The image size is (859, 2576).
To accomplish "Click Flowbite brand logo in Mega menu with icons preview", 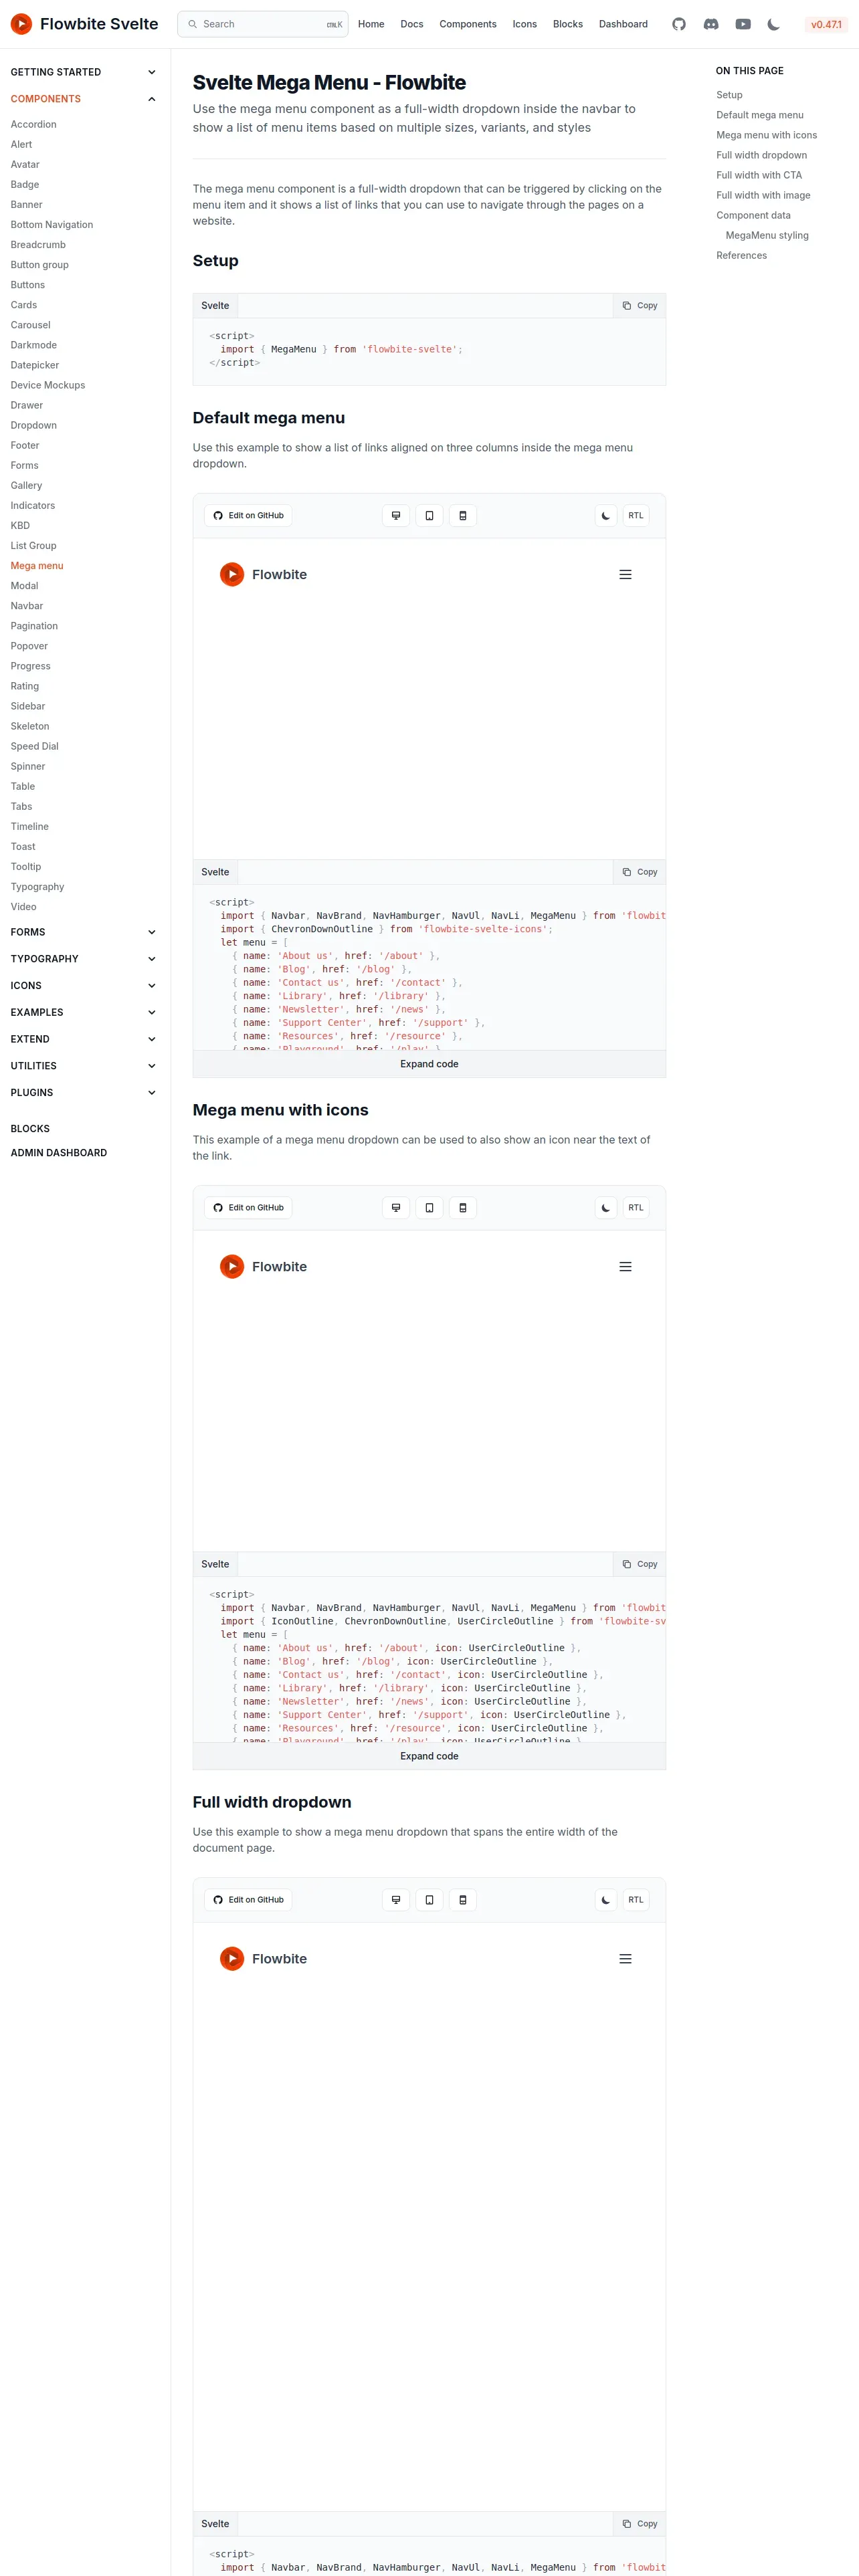I will pos(263,1267).
